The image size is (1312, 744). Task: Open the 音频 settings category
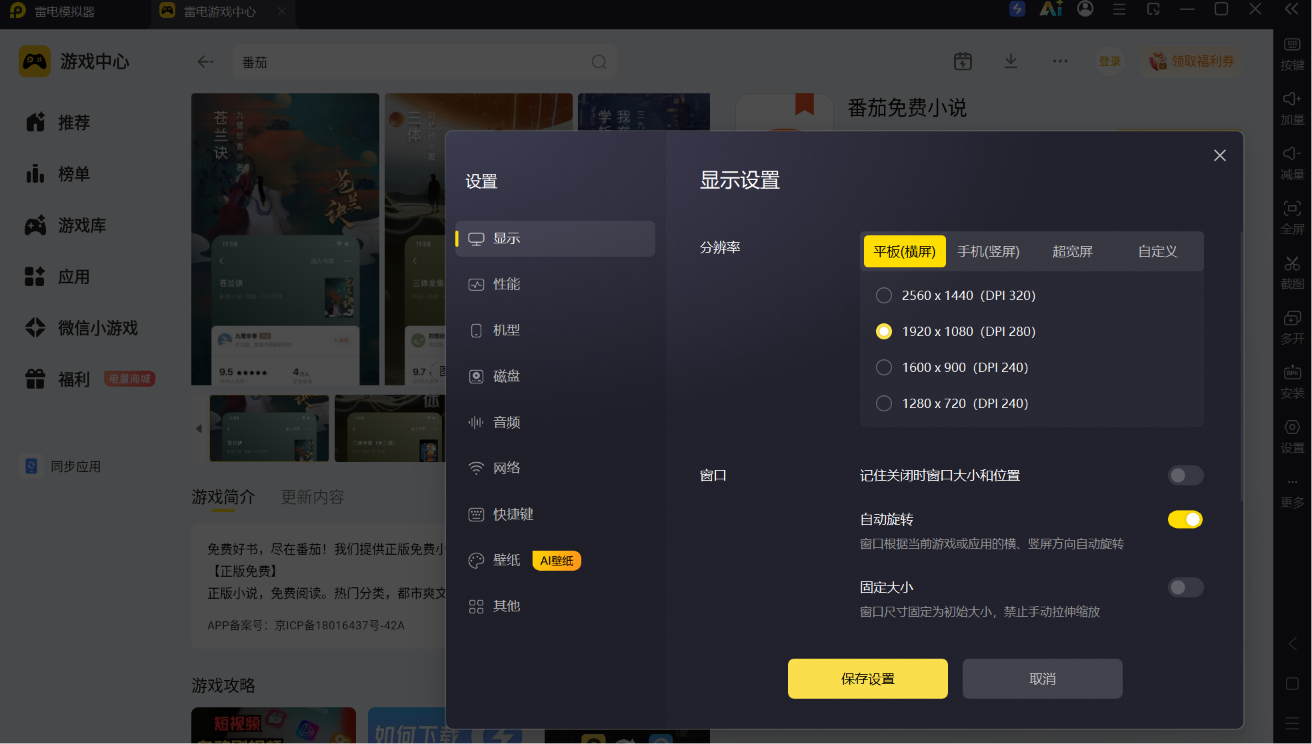pos(555,422)
